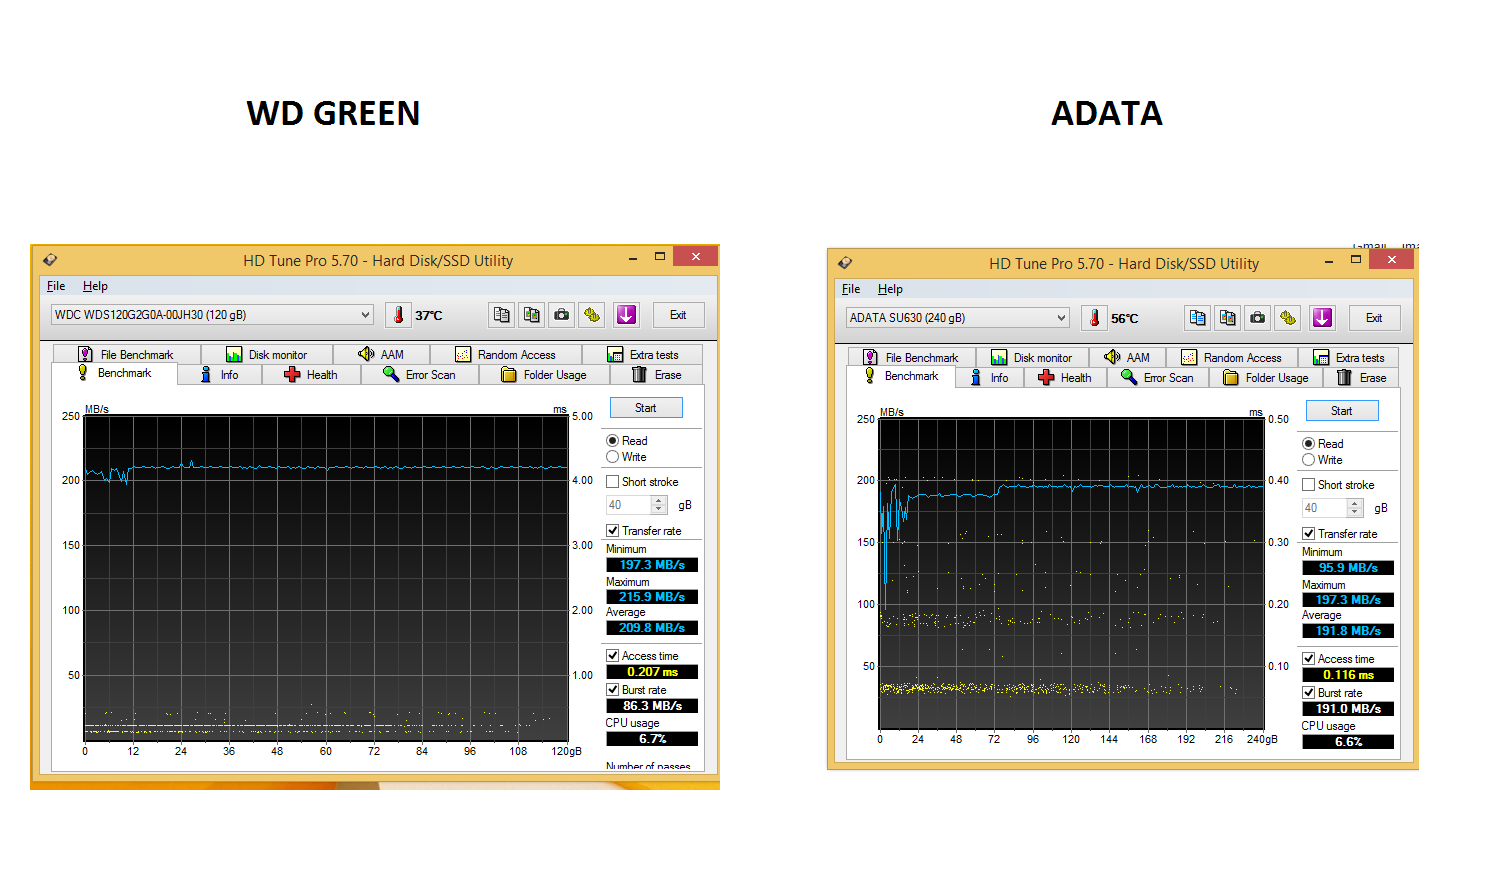Click purple download arrow icon, WD Green window
1498x886 pixels.
626,315
